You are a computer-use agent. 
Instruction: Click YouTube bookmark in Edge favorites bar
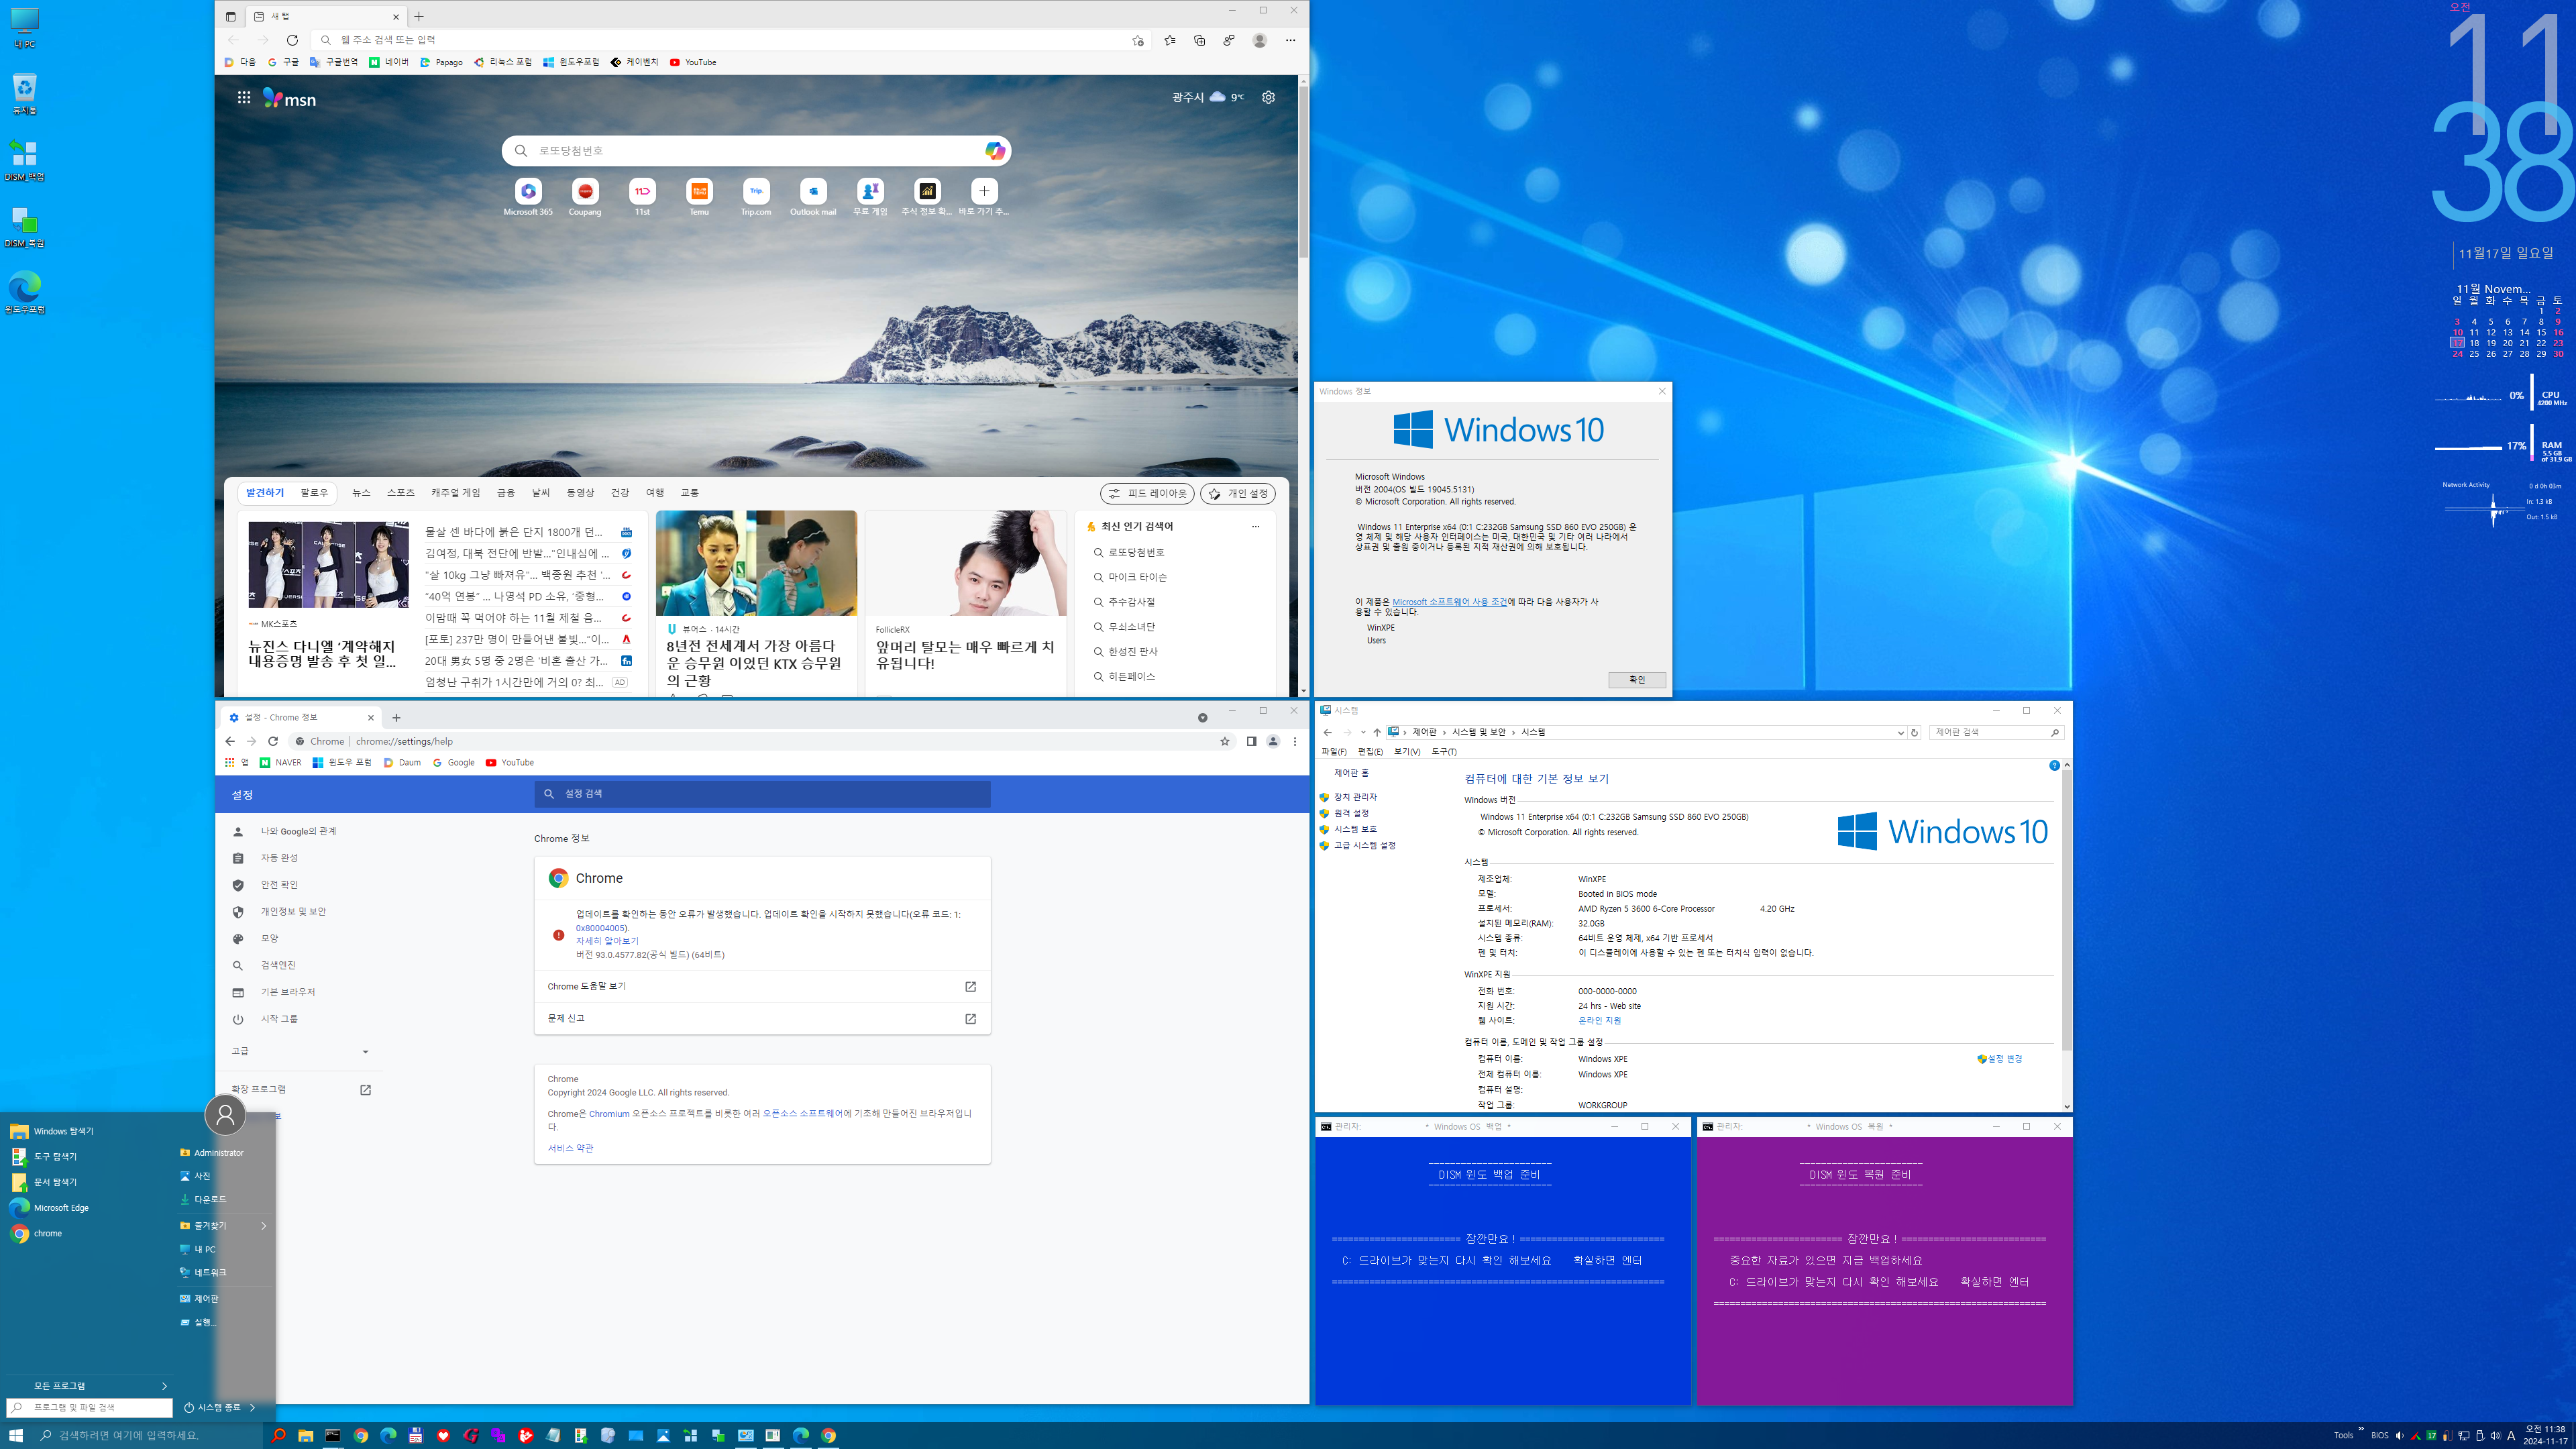693,62
